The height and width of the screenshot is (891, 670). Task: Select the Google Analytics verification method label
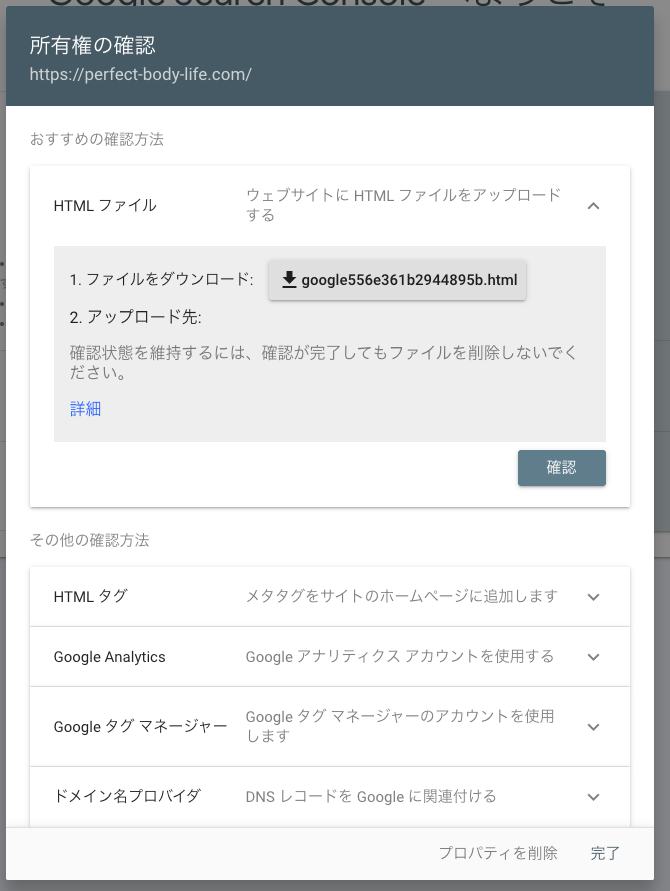click(110, 657)
